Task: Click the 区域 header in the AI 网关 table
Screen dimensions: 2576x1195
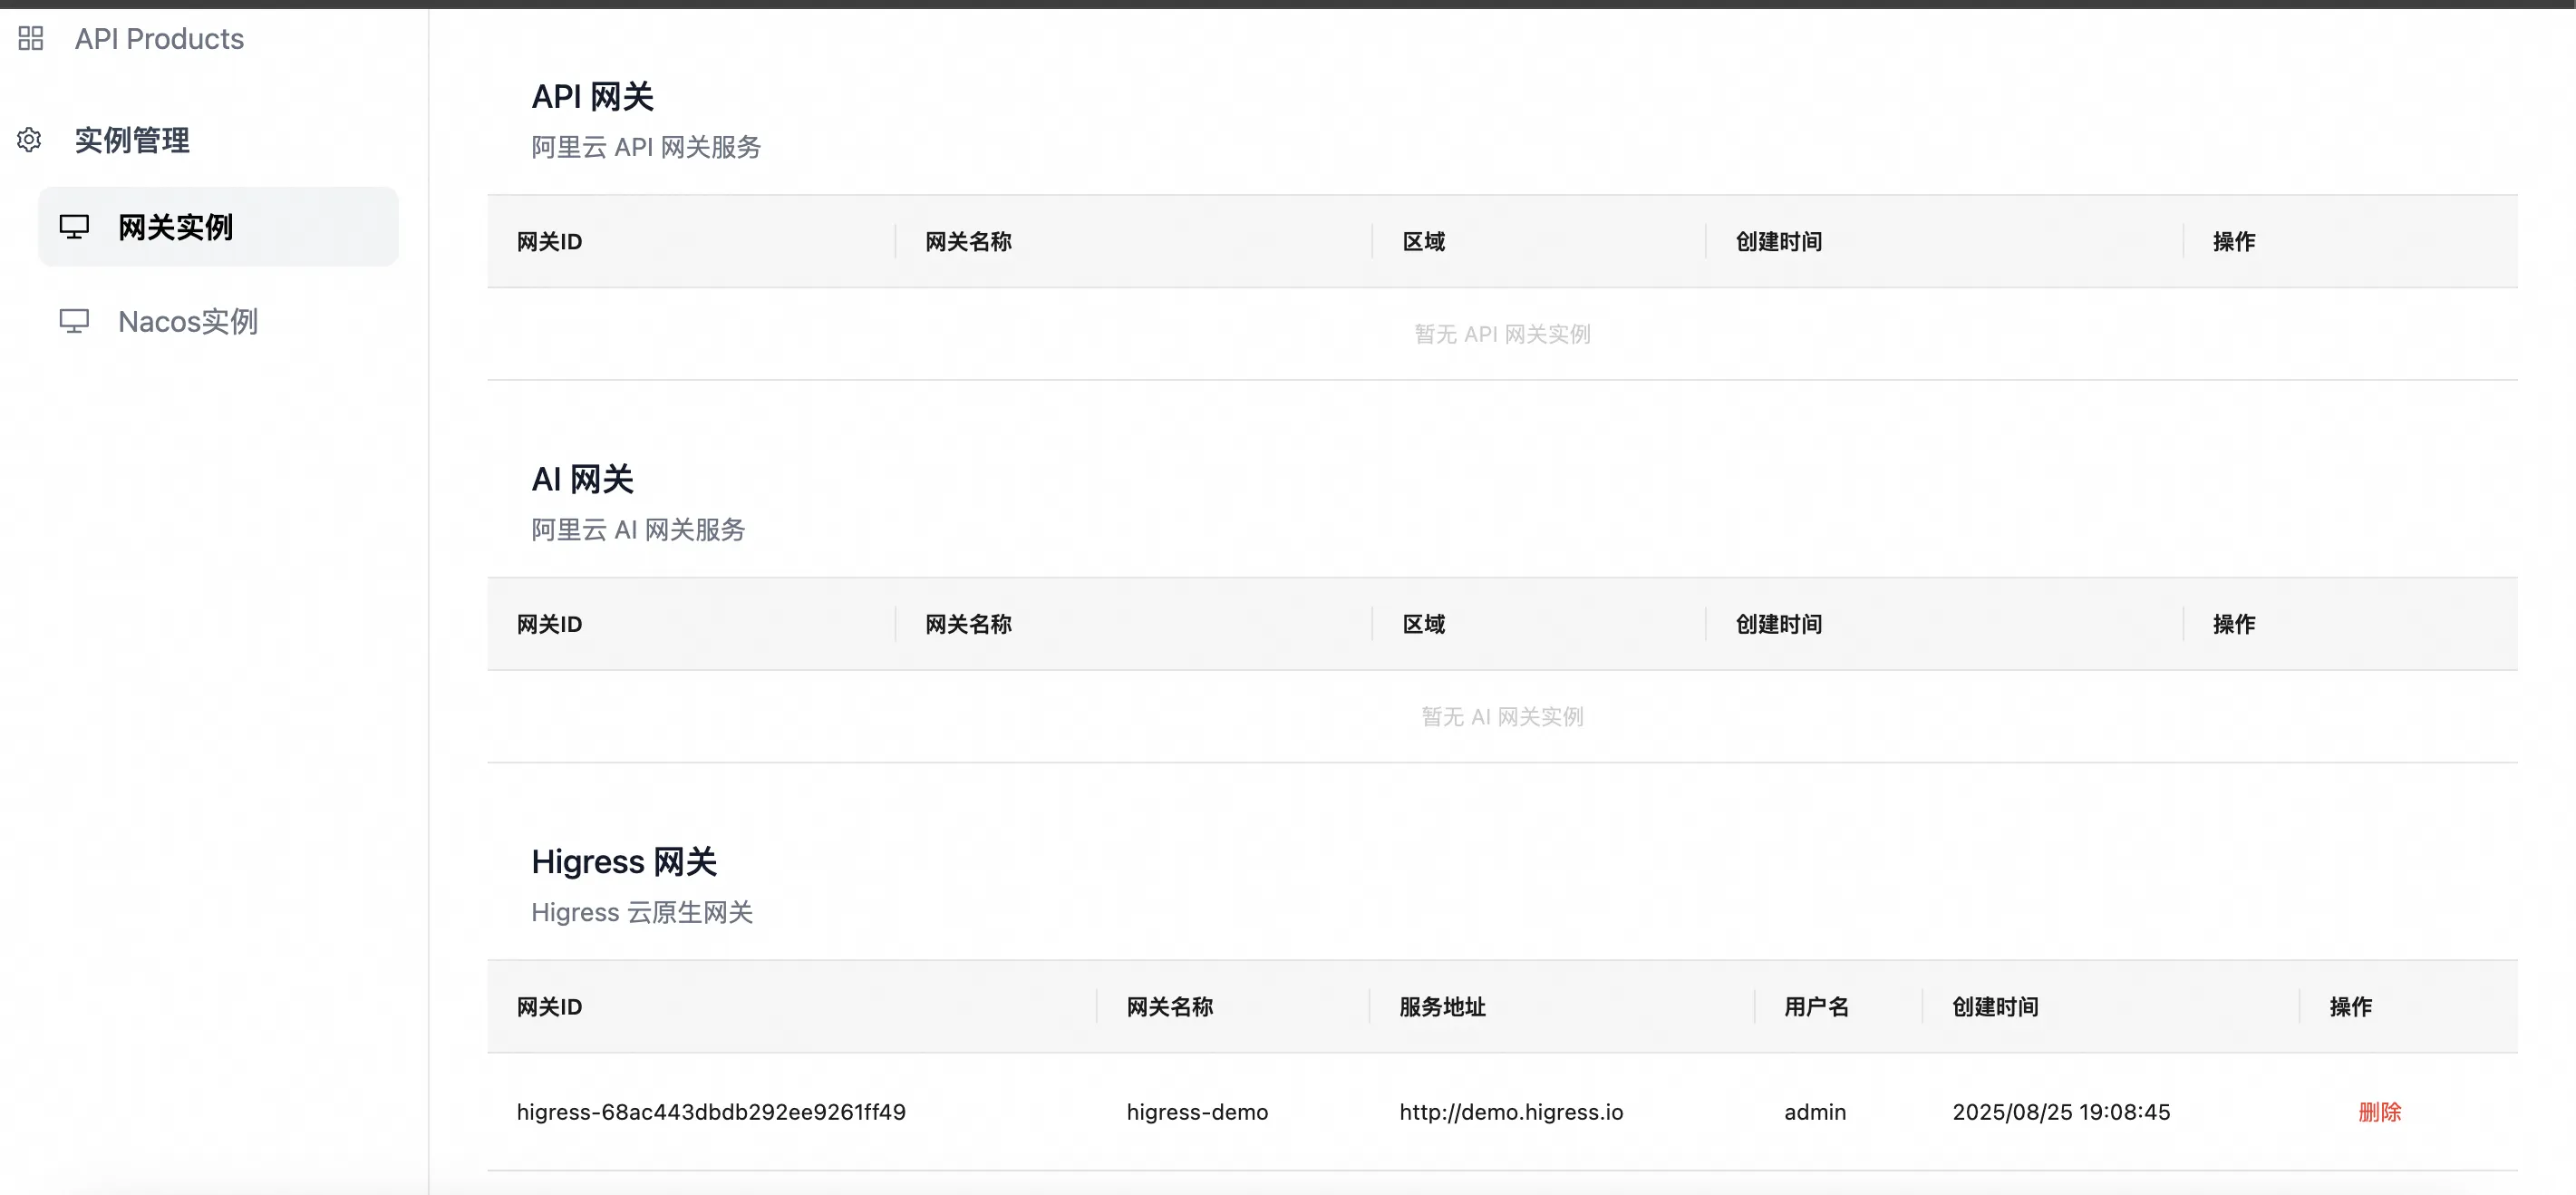Action: (x=1423, y=624)
